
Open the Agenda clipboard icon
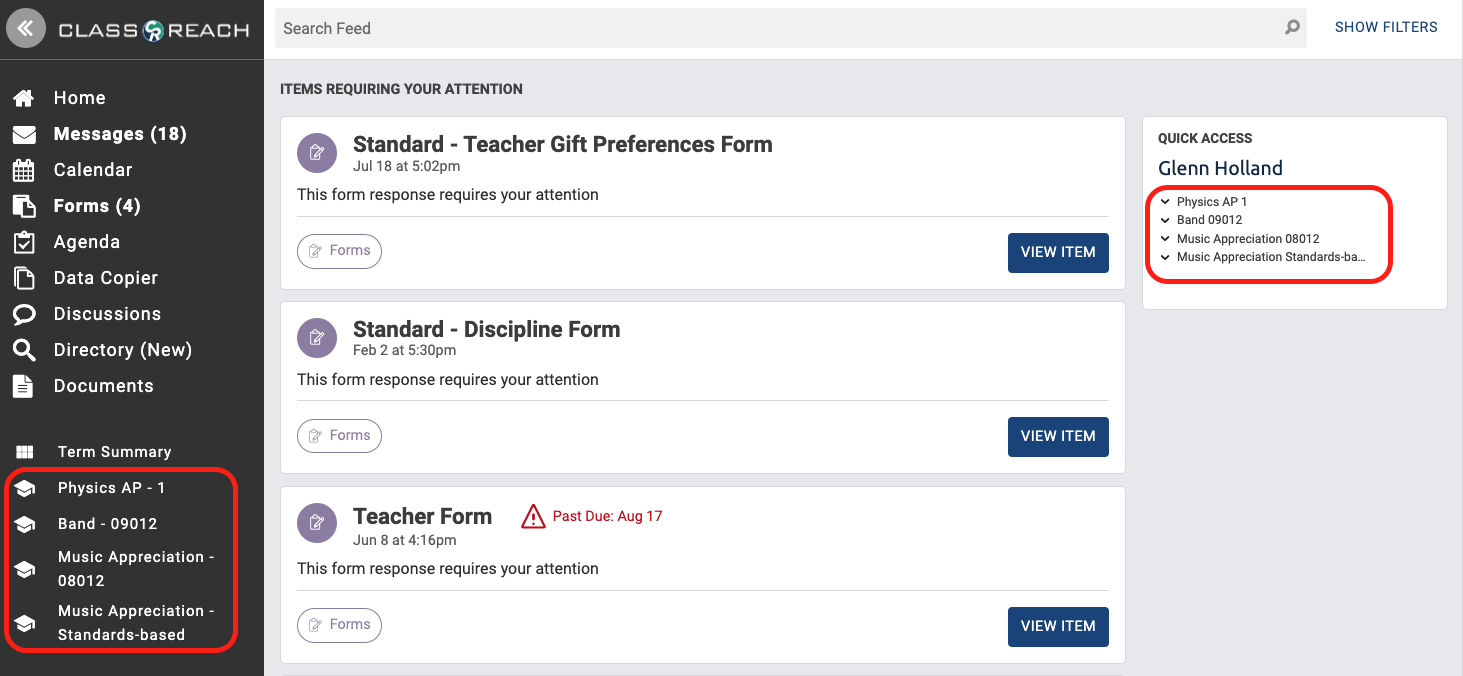pos(24,241)
